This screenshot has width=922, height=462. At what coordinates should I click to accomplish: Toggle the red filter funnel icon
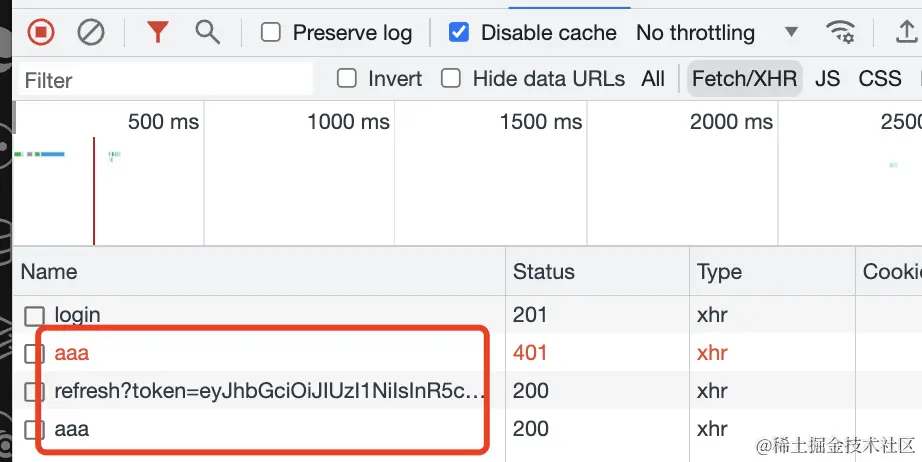158,32
